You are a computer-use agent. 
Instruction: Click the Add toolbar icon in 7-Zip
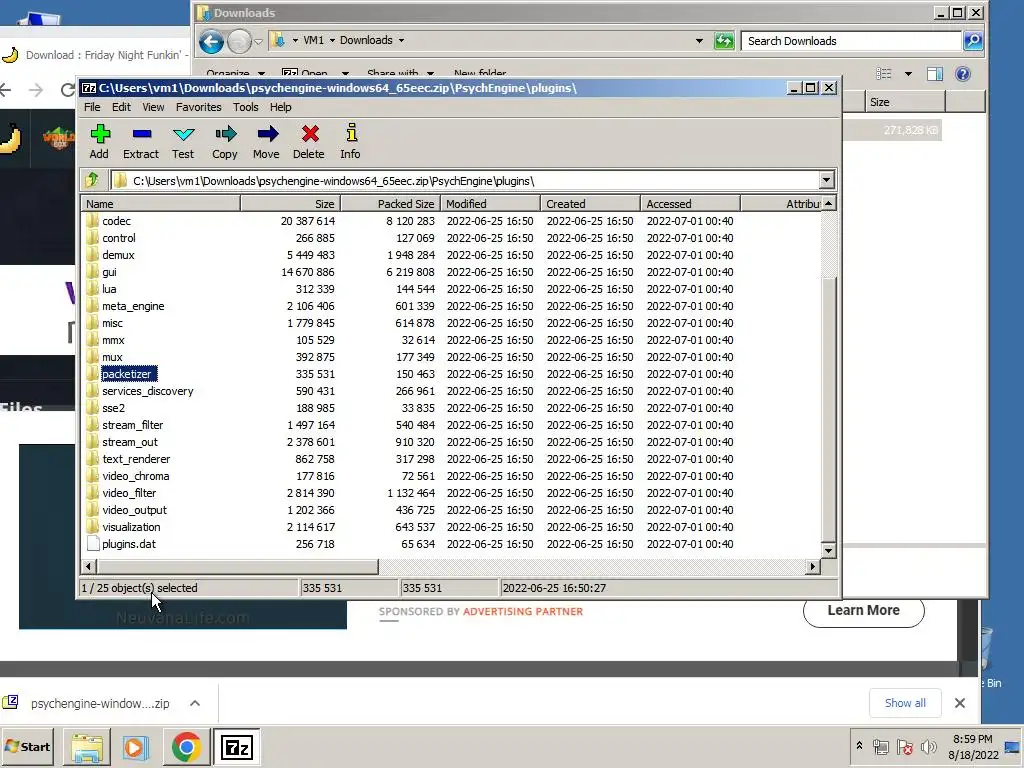(99, 134)
